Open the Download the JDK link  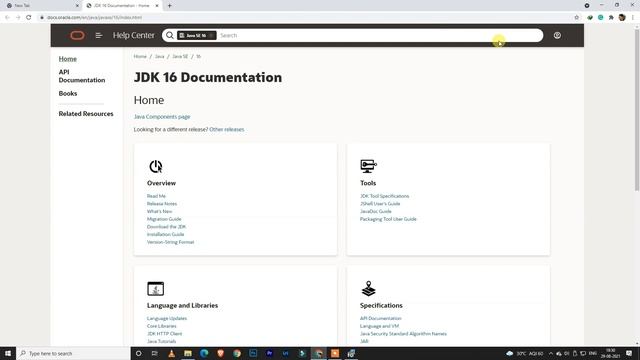pyautogui.click(x=167, y=227)
